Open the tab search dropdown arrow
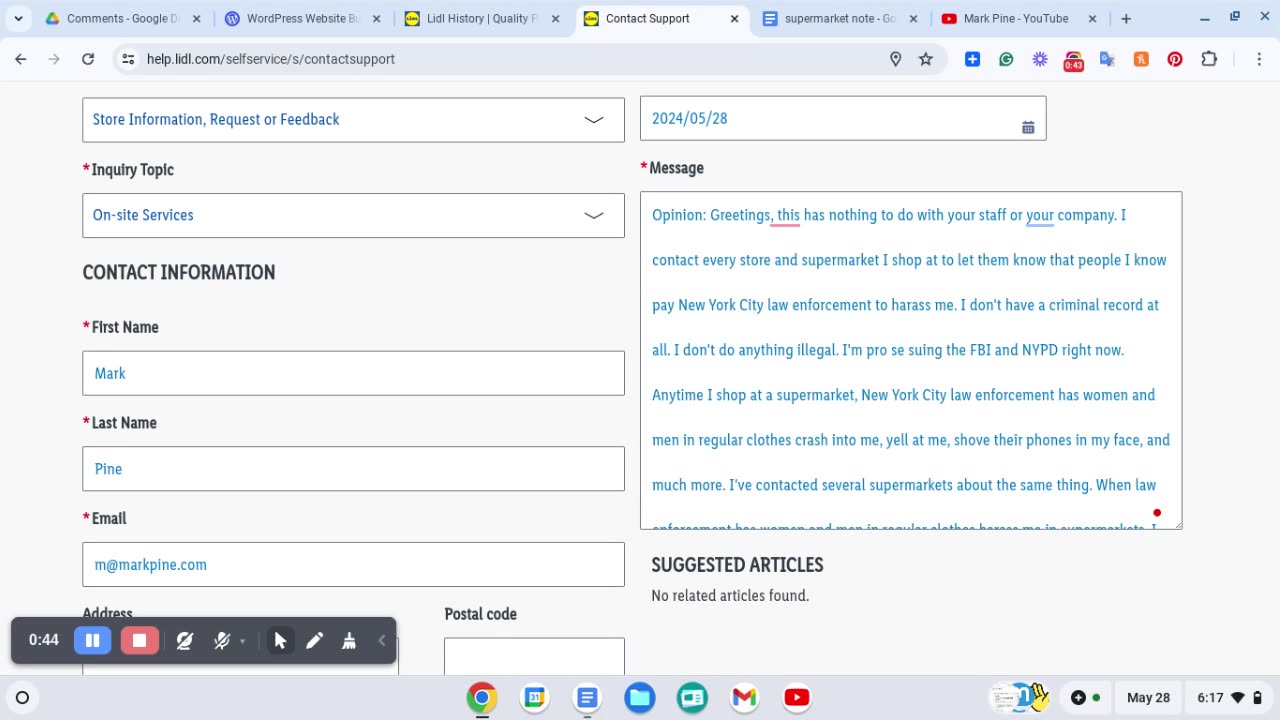 [x=18, y=19]
